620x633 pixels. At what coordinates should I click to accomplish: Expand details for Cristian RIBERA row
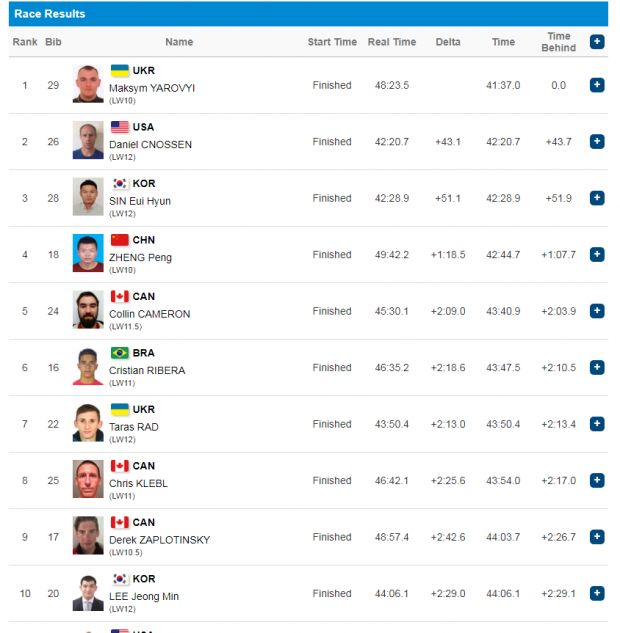tap(597, 368)
